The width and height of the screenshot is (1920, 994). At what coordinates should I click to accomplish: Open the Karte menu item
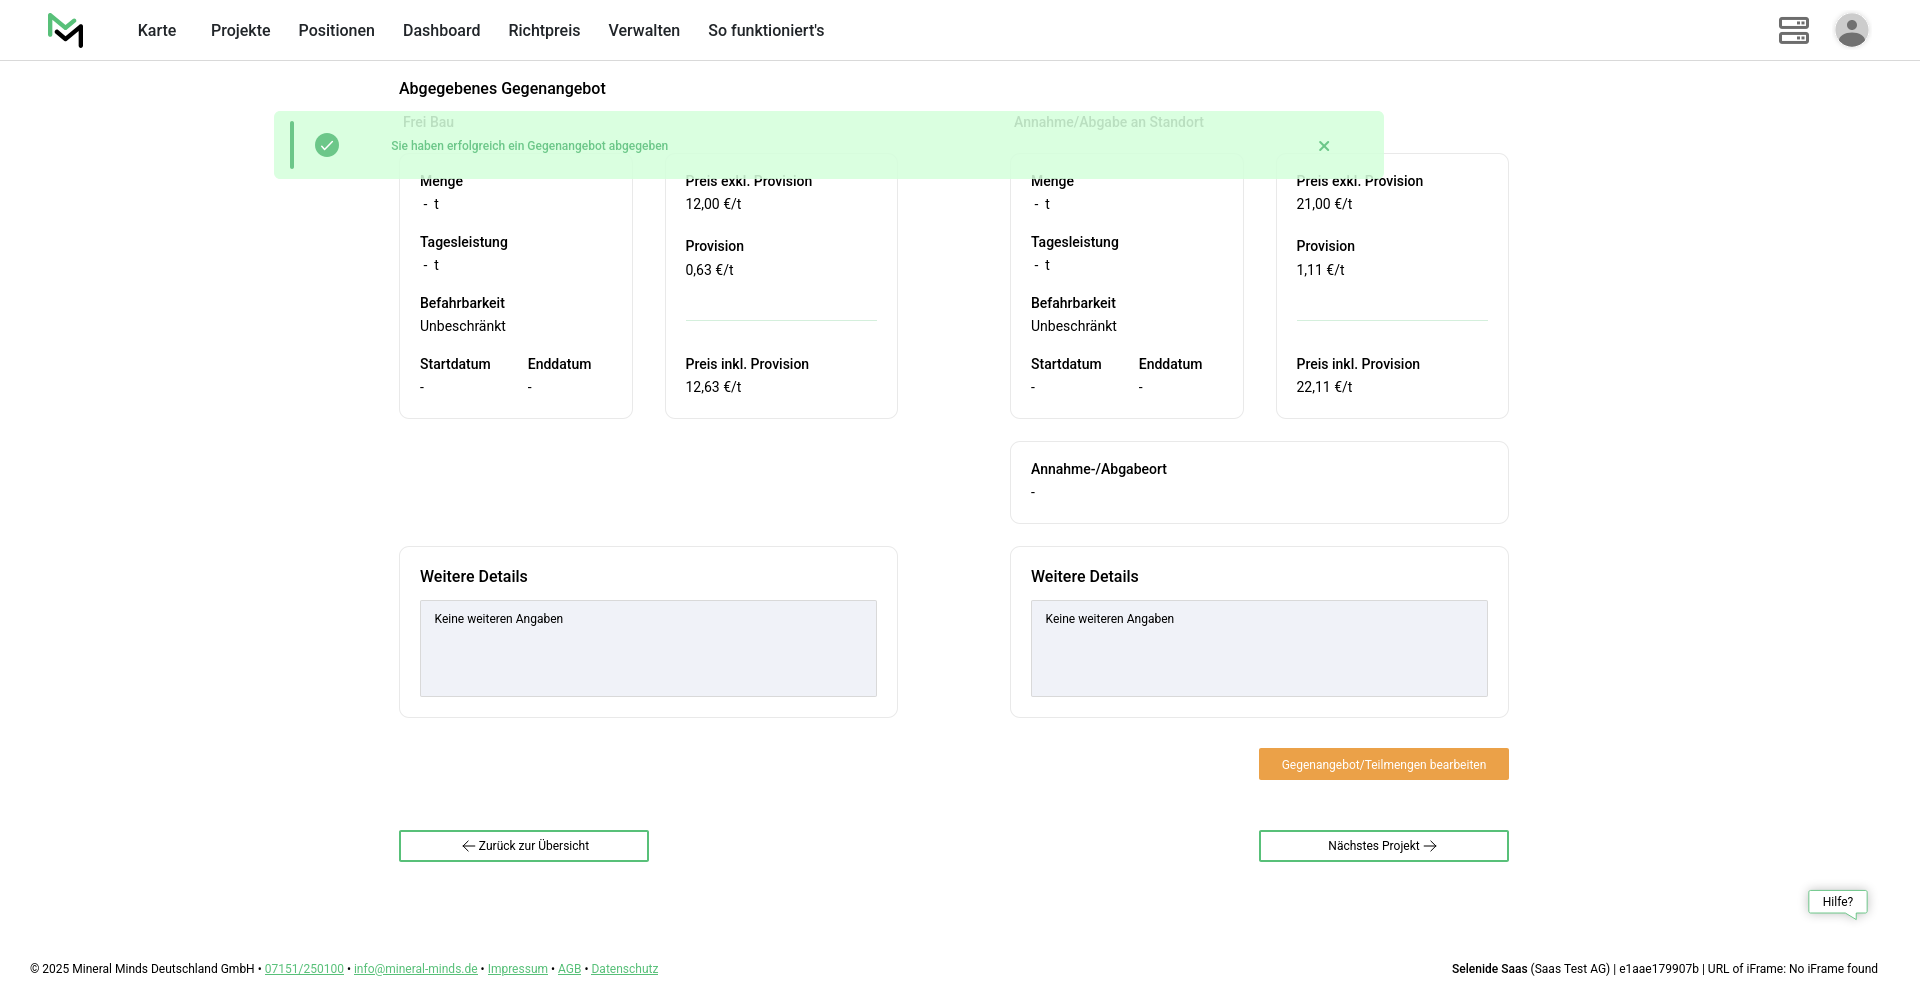coord(157,31)
